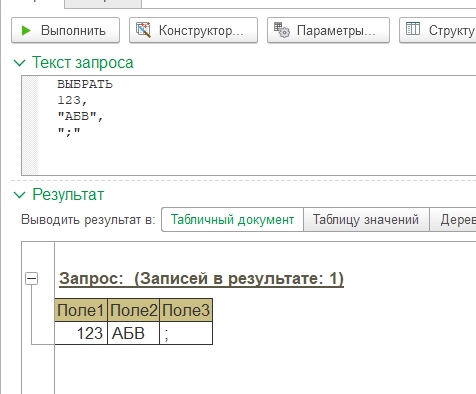Click the 123, line in query text

(72, 100)
